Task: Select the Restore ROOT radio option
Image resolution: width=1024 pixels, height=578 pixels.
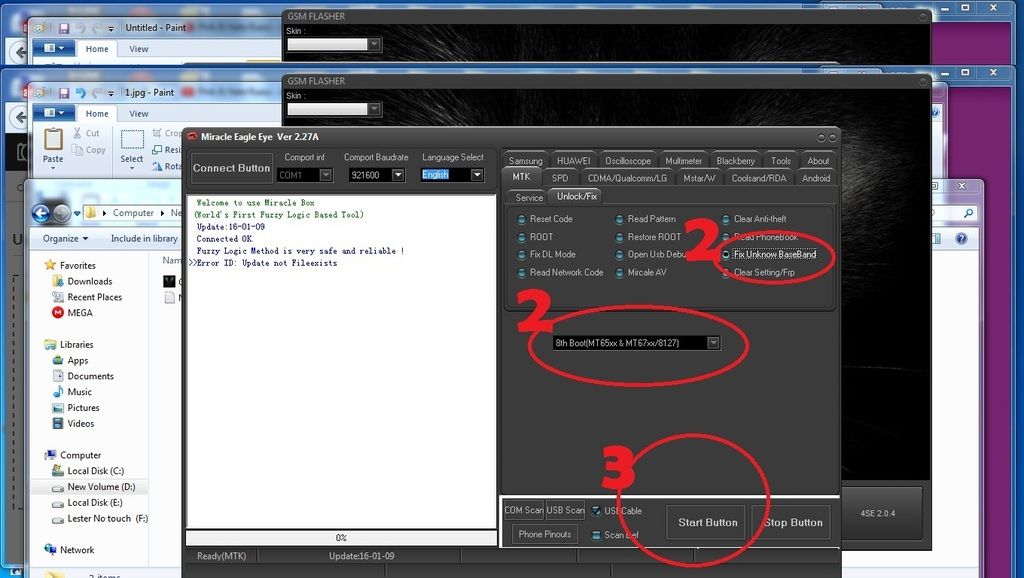Action: pos(619,238)
